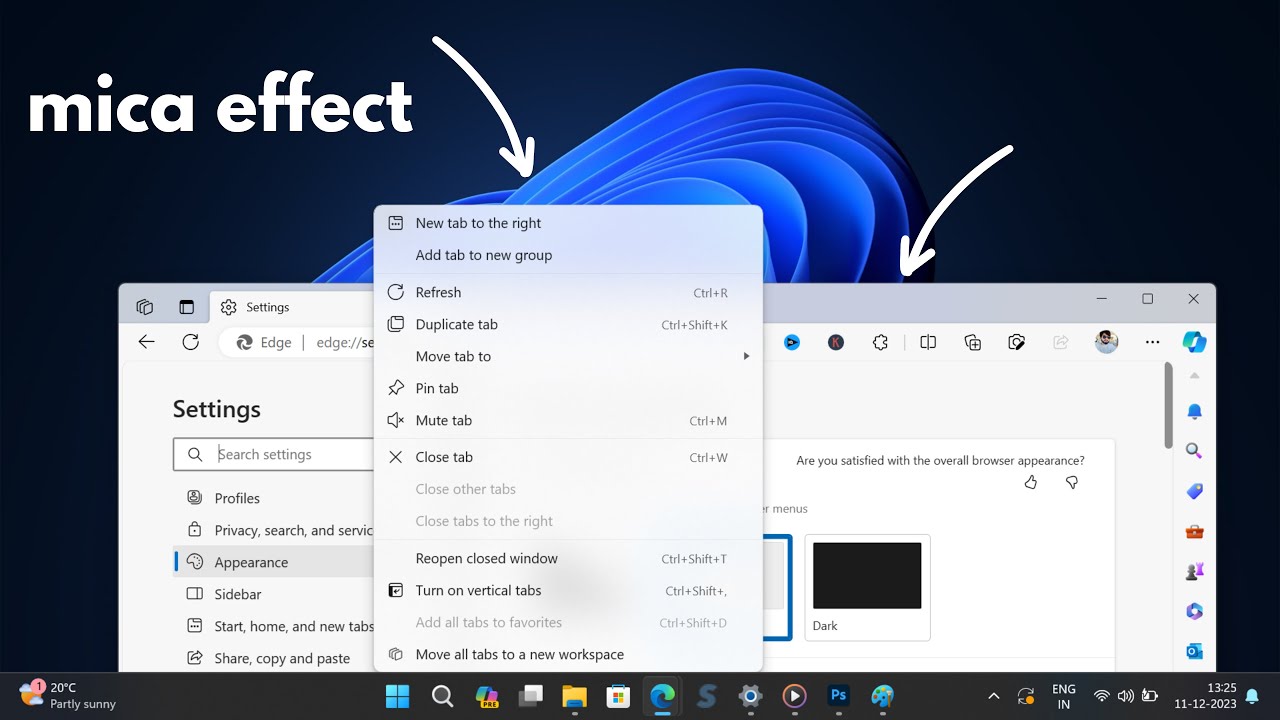Choose Add tab to new group

pyautogui.click(x=568, y=255)
